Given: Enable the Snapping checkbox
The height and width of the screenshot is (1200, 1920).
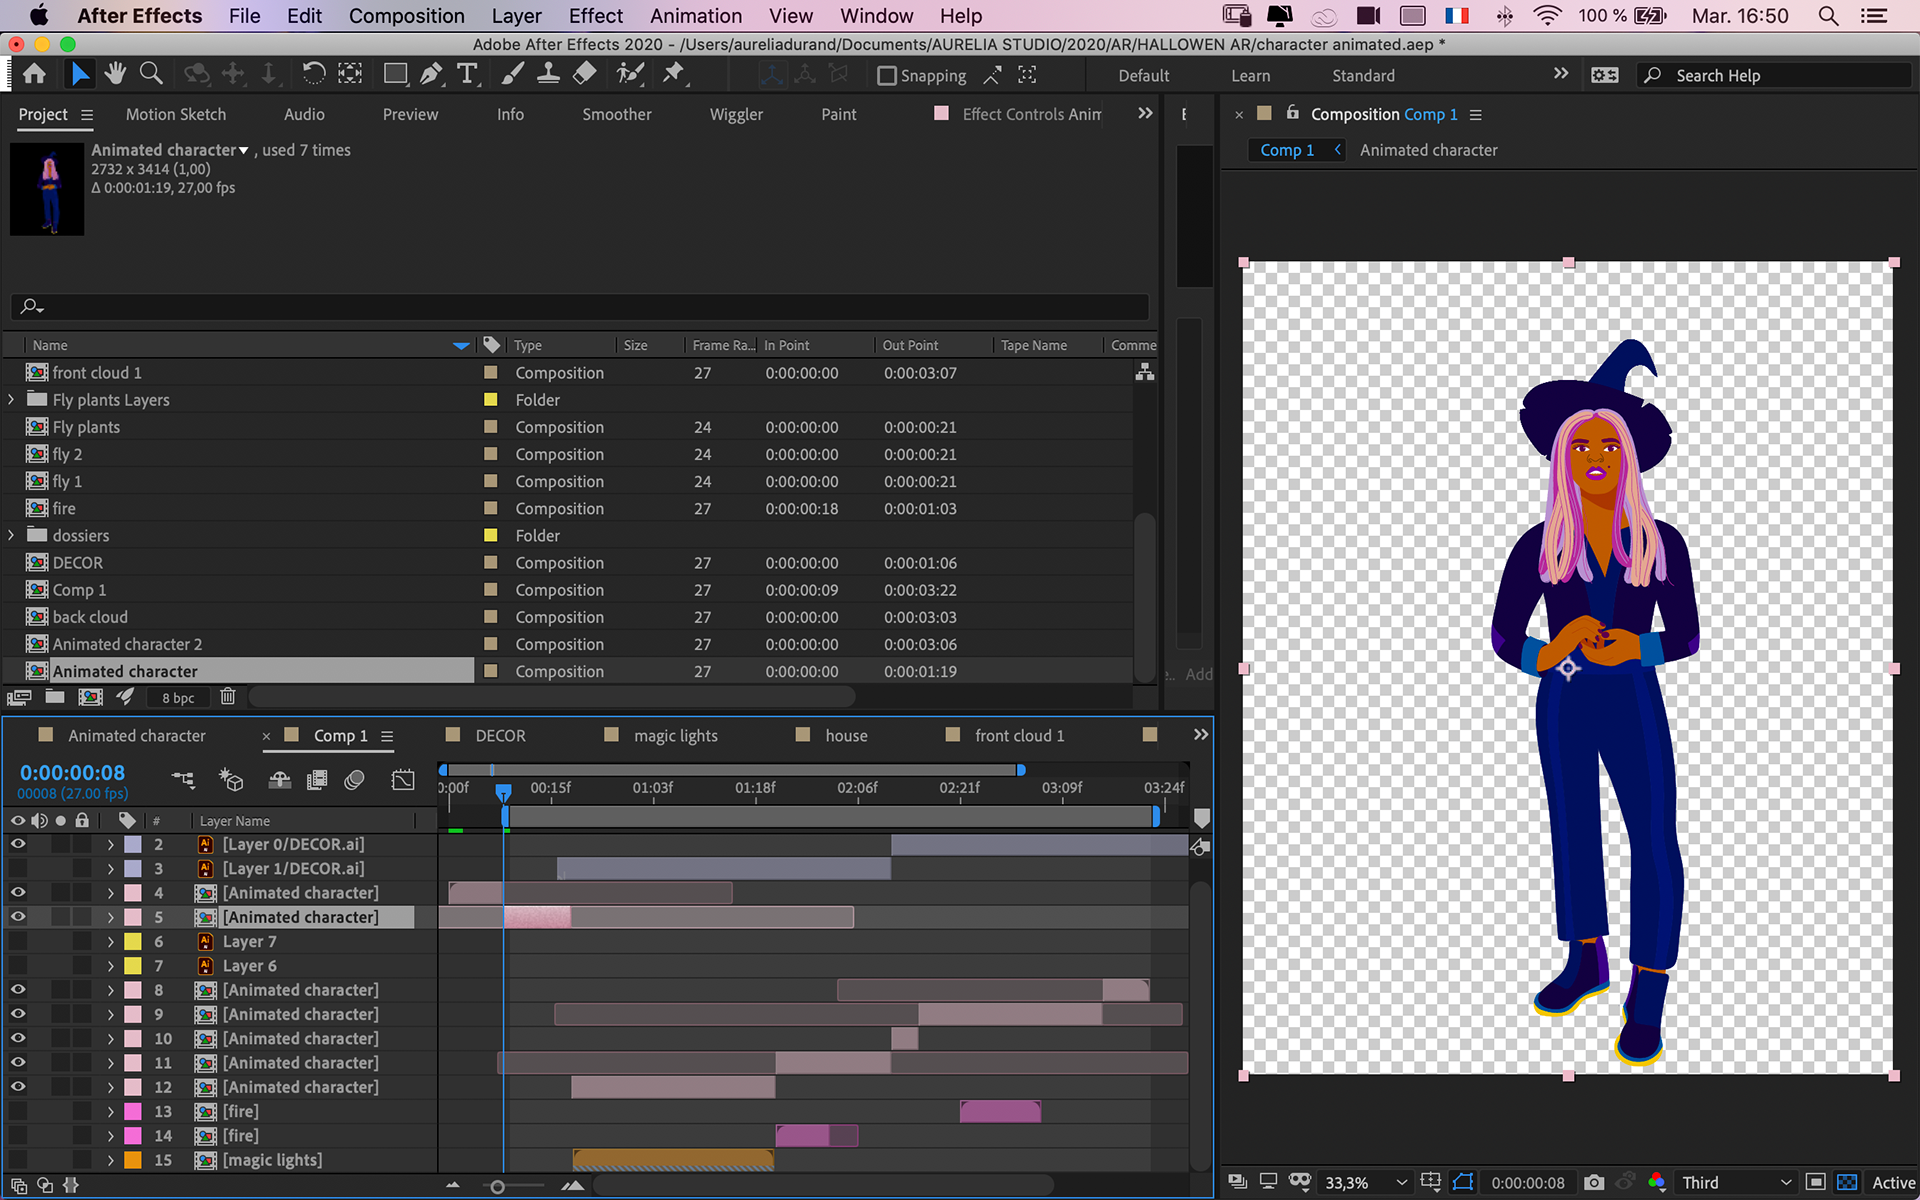Looking at the screenshot, I should [x=886, y=76].
